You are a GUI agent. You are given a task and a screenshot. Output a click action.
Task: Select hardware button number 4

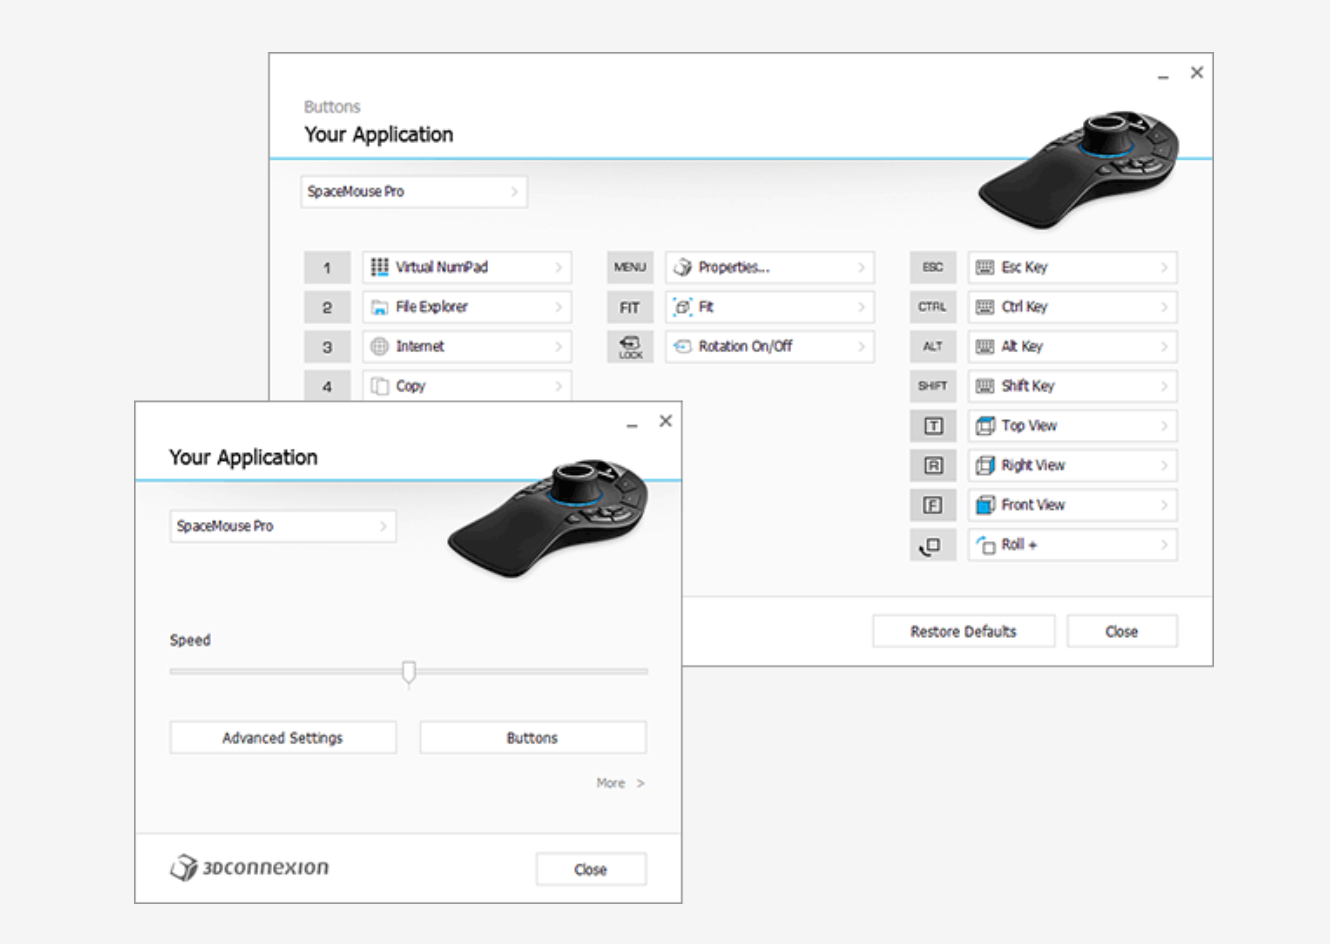(x=327, y=386)
